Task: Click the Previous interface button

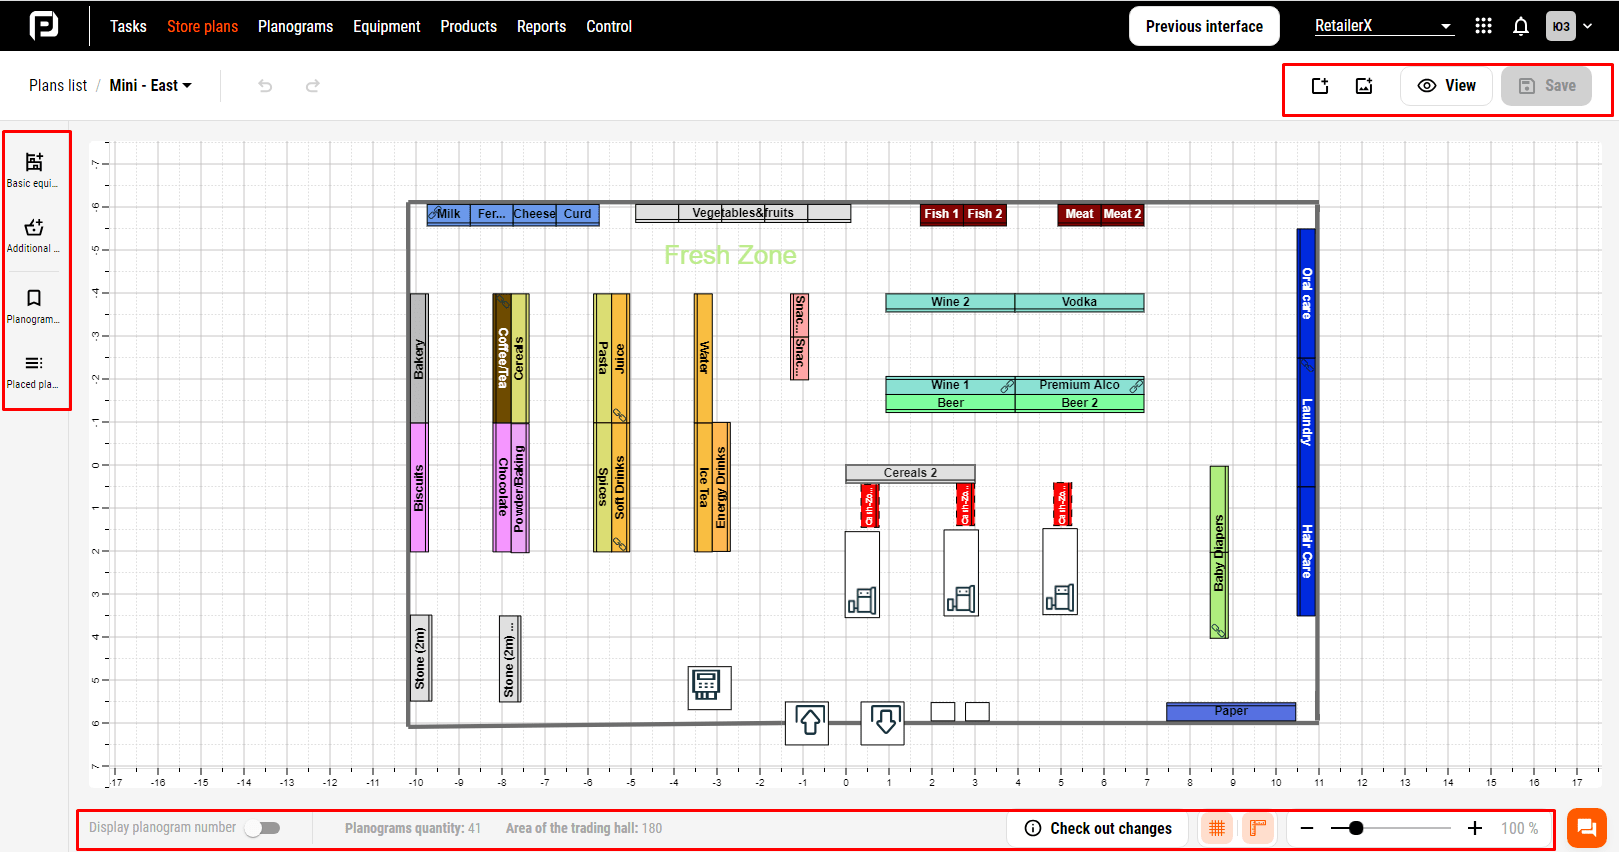Action: coord(1204,27)
